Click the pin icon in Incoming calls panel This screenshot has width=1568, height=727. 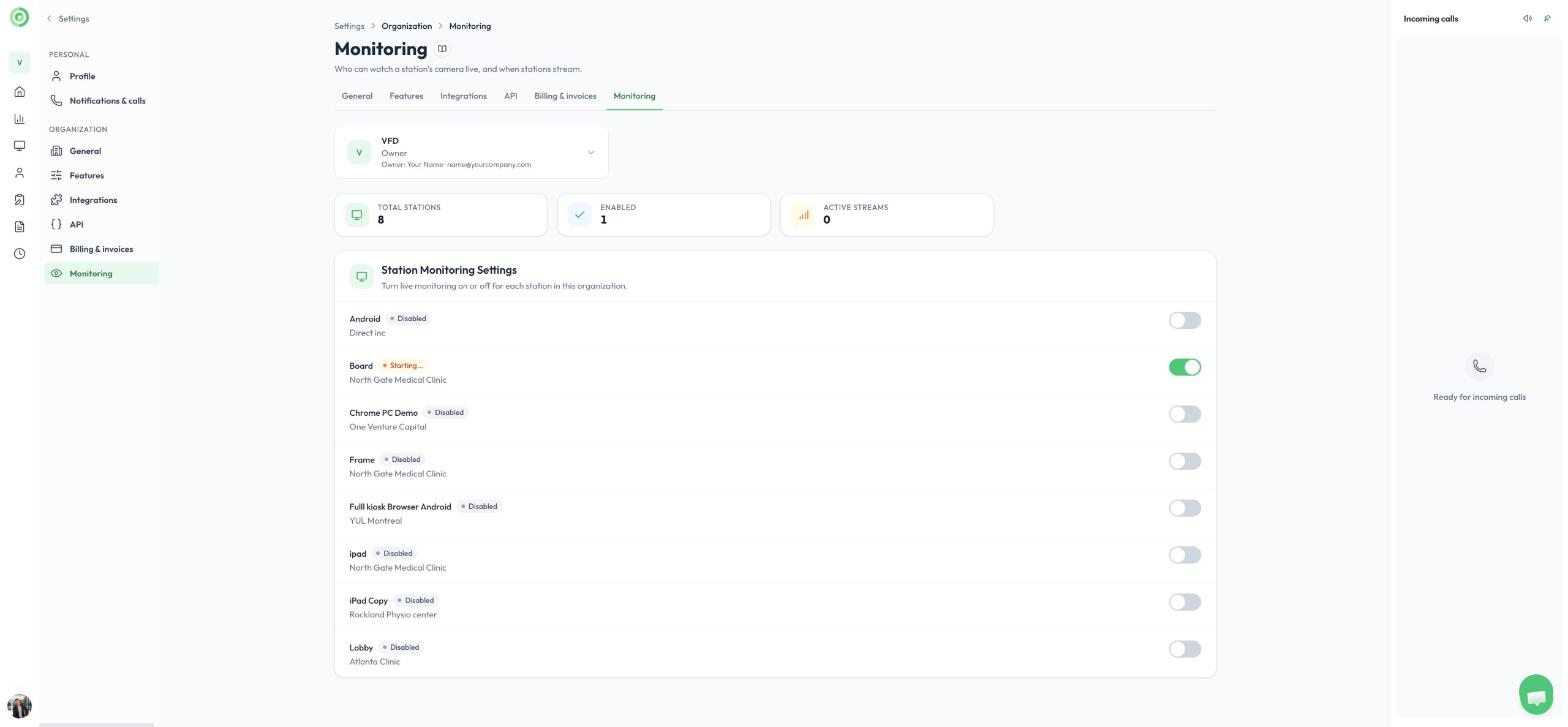pos(1547,19)
